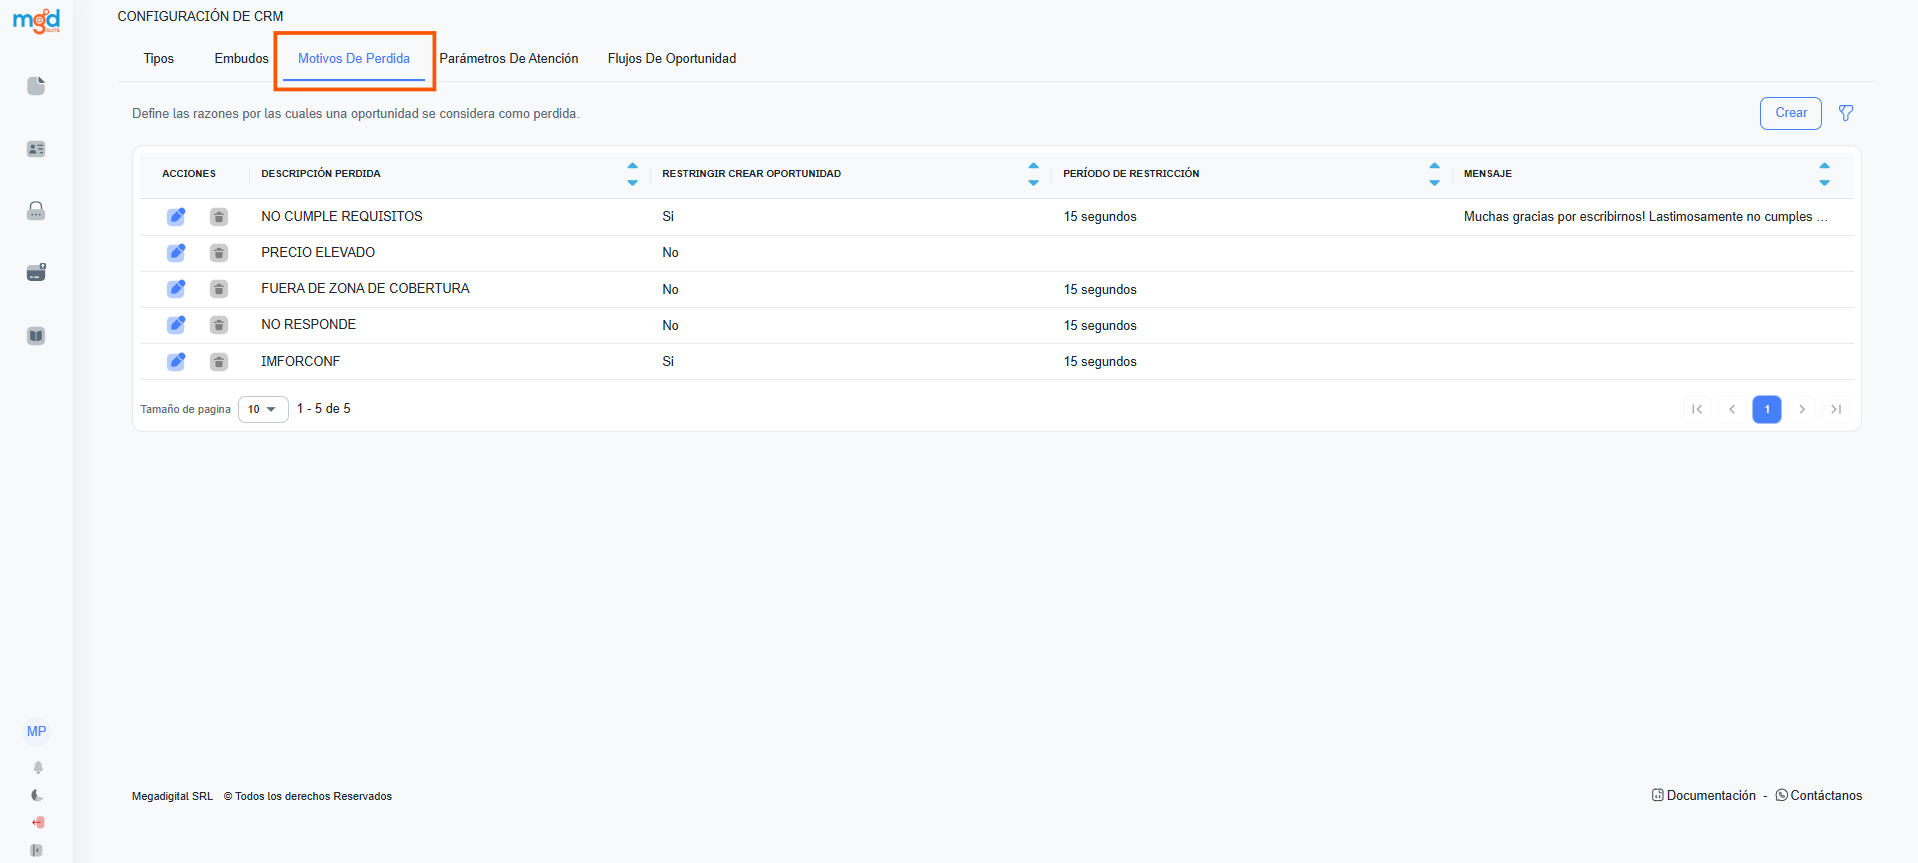Sort by Período de Restricción column

click(1434, 174)
